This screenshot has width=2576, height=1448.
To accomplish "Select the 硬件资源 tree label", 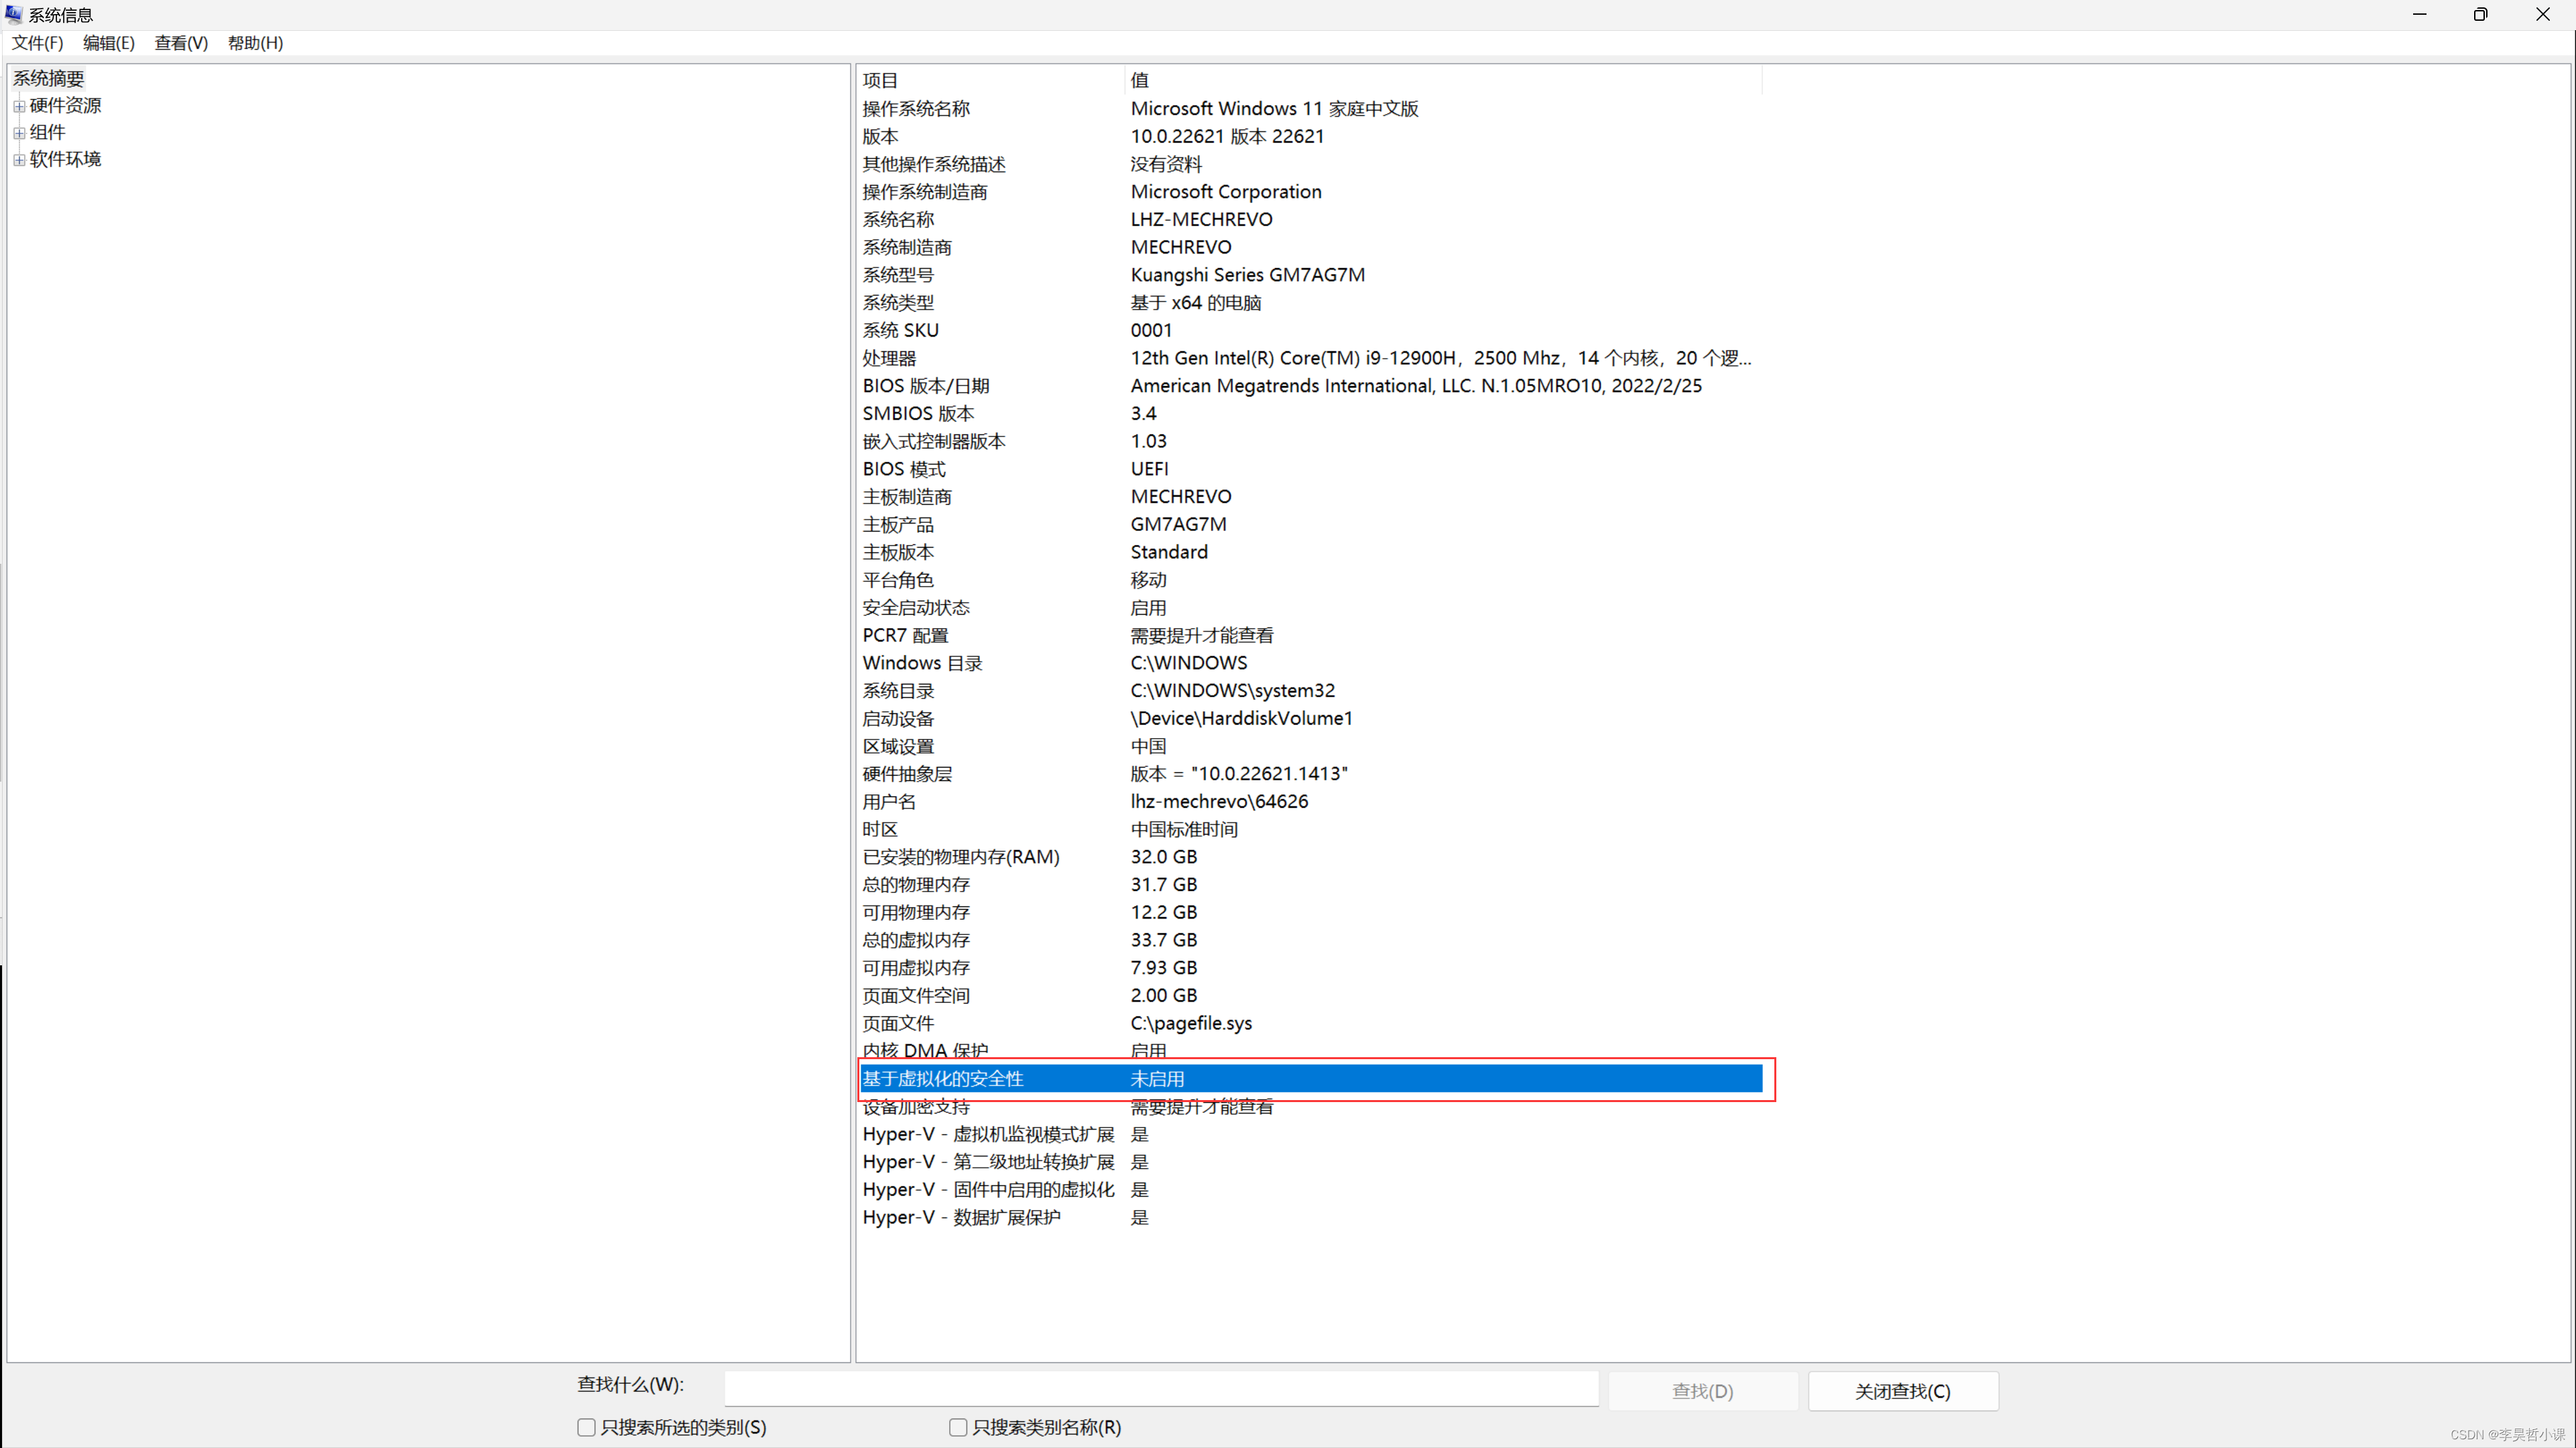I will point(65,105).
